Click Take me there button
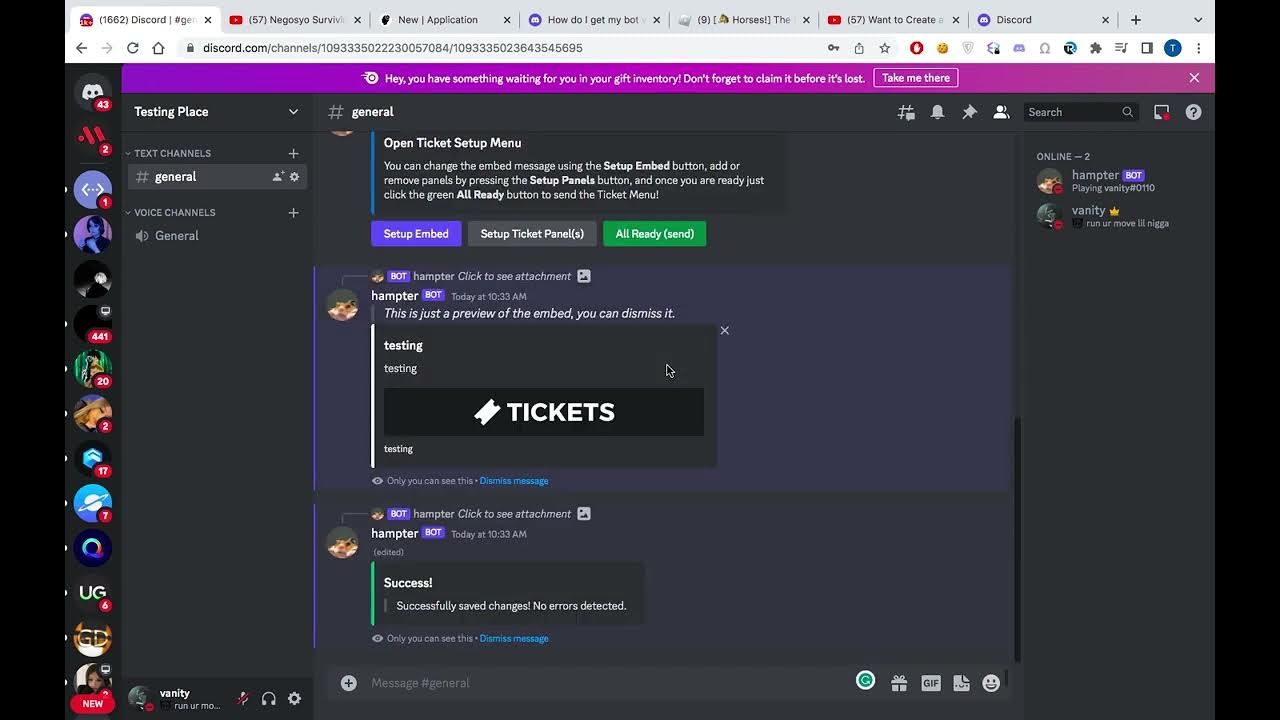This screenshot has height=720, width=1280. [915, 78]
